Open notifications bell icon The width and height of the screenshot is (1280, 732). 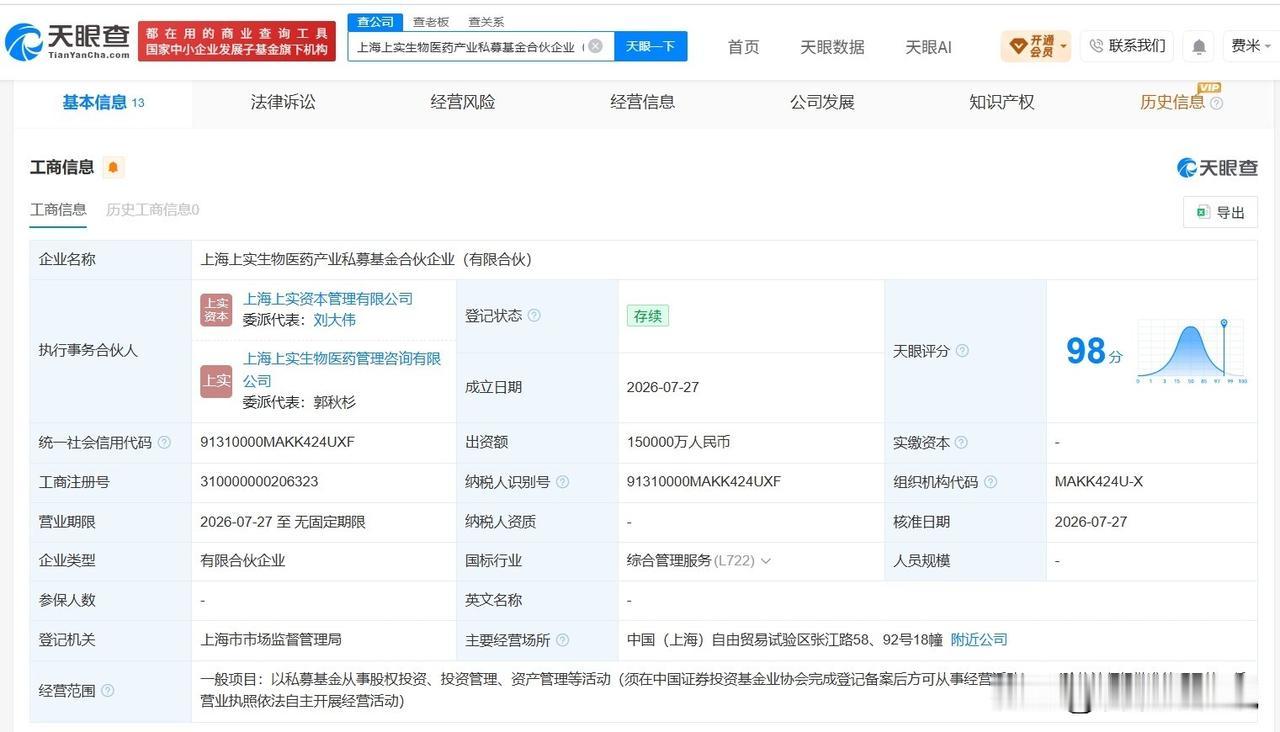pos(1199,47)
